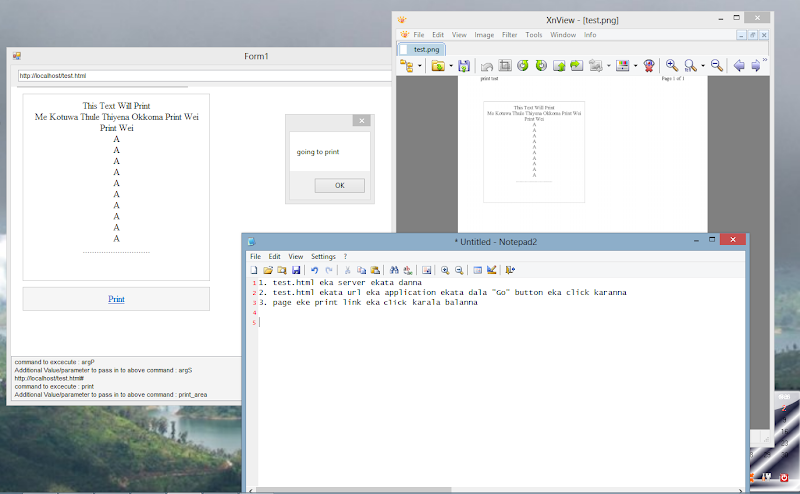Open dropdown arrow beside convert image icon
Viewport: 800px width, 494px height.
coord(609,66)
